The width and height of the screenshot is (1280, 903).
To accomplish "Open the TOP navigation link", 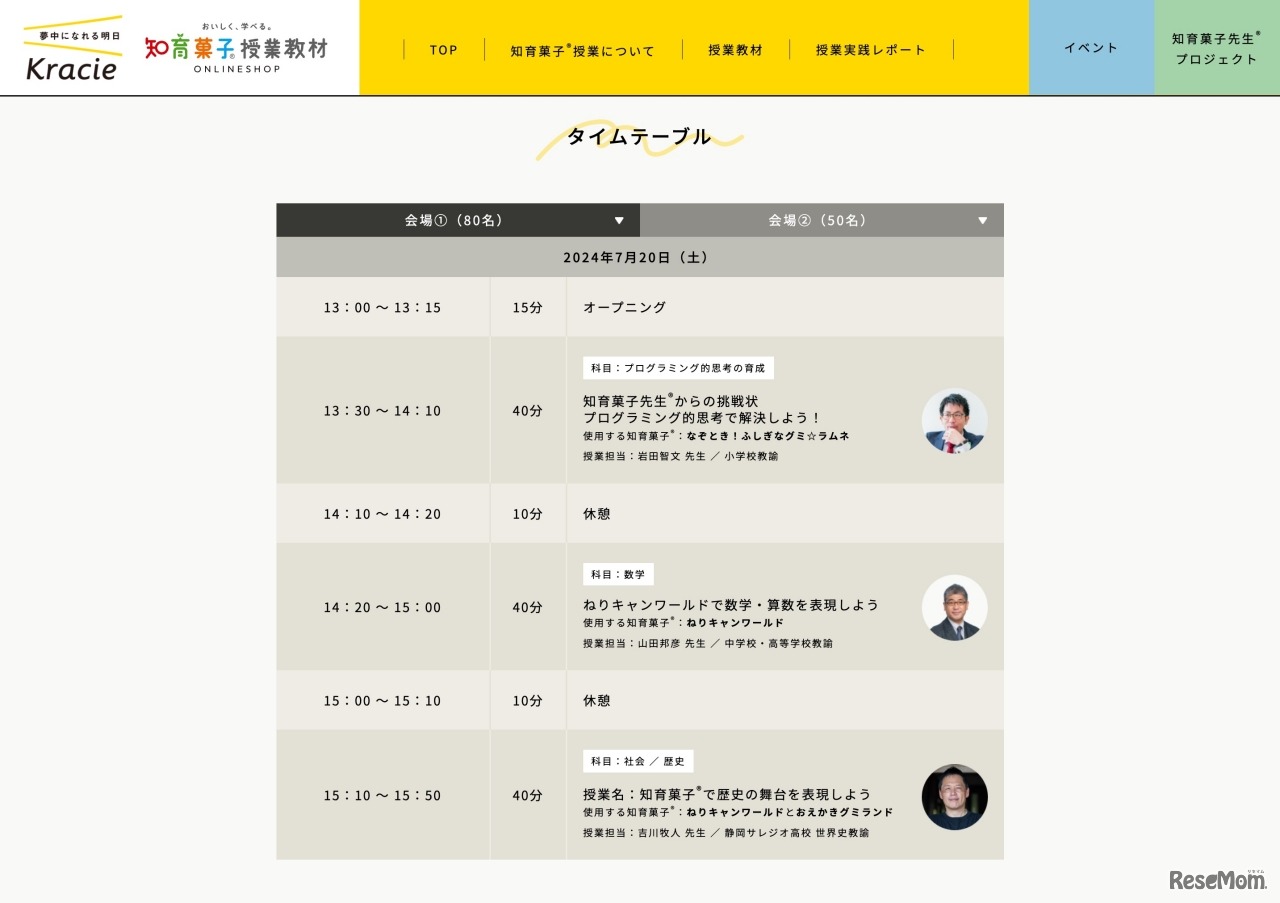I will [x=443, y=49].
